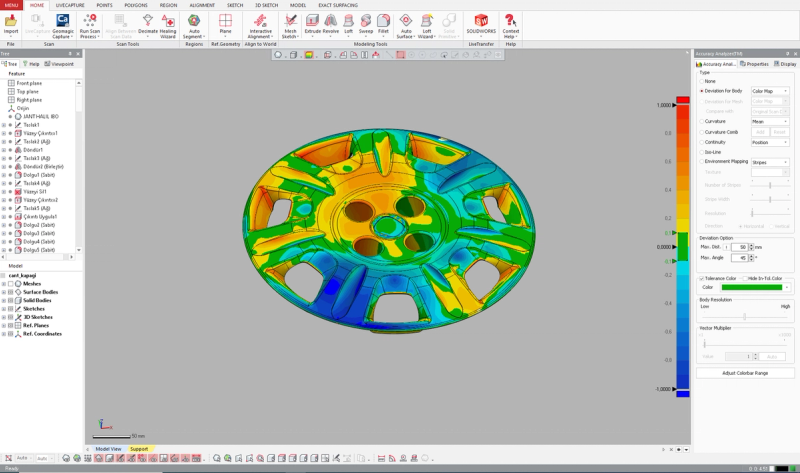Open the Mesh Sketch tool
Screen dimensions: 800x473
pyautogui.click(x=290, y=27)
